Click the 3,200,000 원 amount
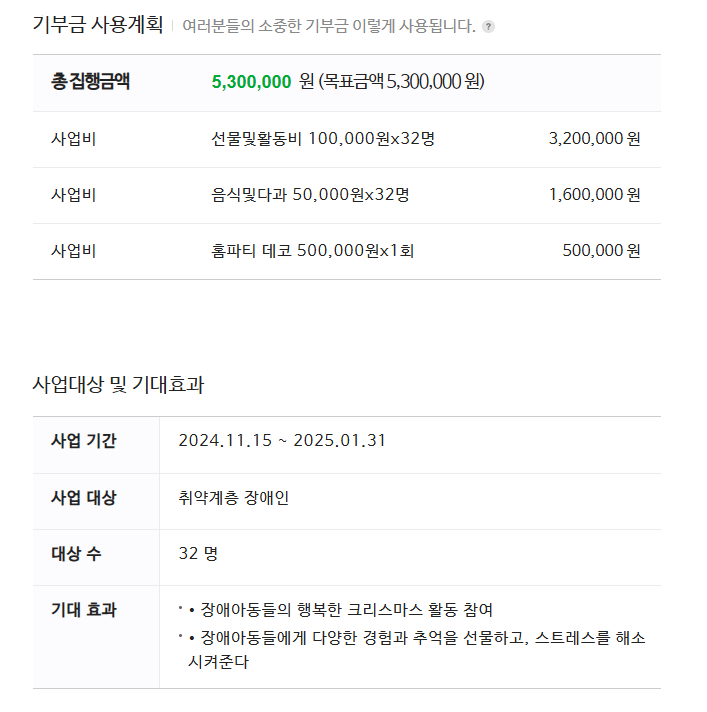Viewport: 707px width, 712px height. point(594,138)
